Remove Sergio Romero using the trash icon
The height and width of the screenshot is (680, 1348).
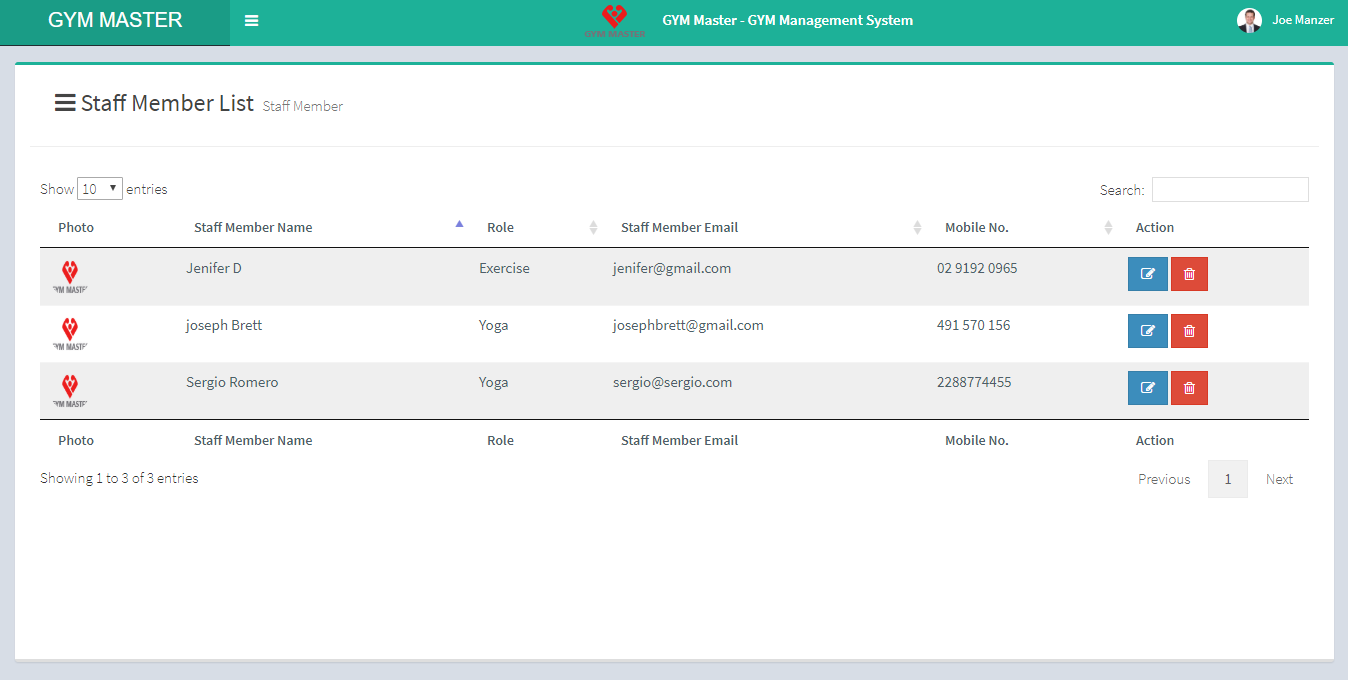coord(1189,388)
